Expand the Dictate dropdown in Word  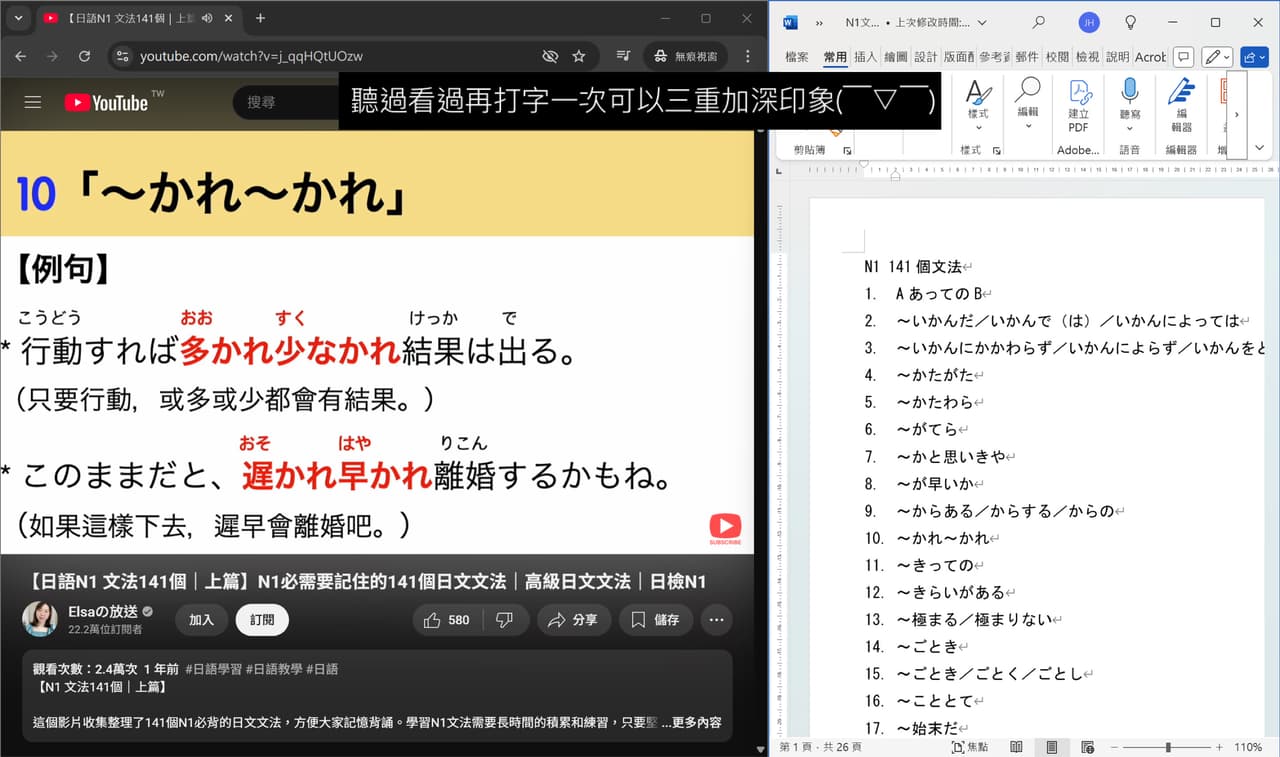[x=1130, y=128]
